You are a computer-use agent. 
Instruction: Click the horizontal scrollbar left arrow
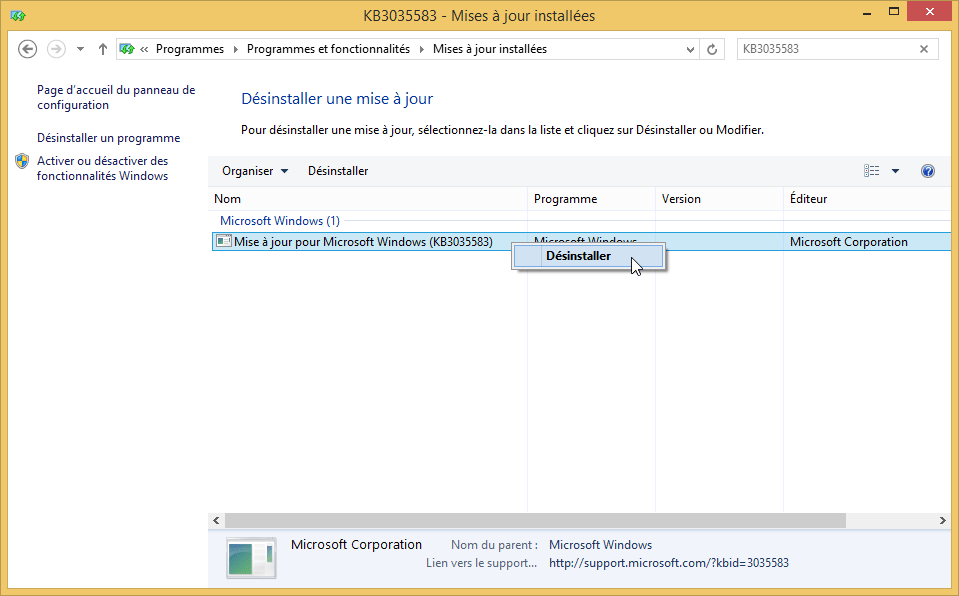pos(216,521)
